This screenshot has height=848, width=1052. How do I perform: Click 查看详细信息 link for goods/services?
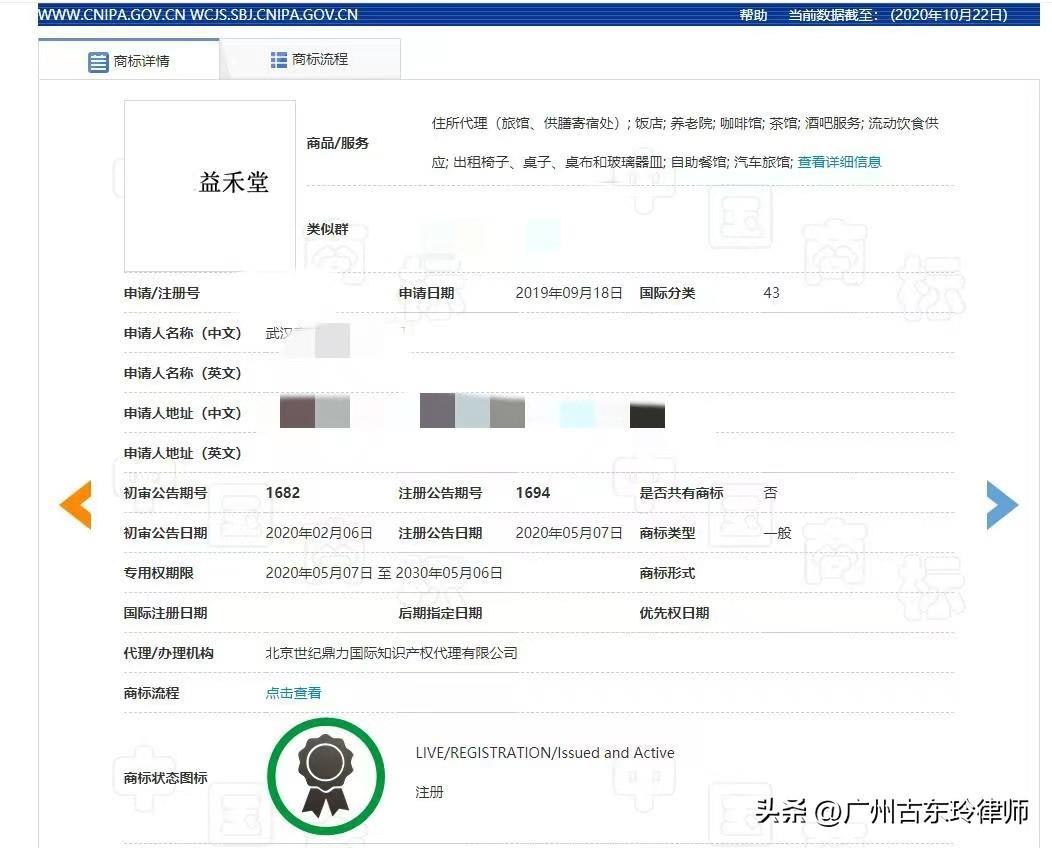(839, 162)
